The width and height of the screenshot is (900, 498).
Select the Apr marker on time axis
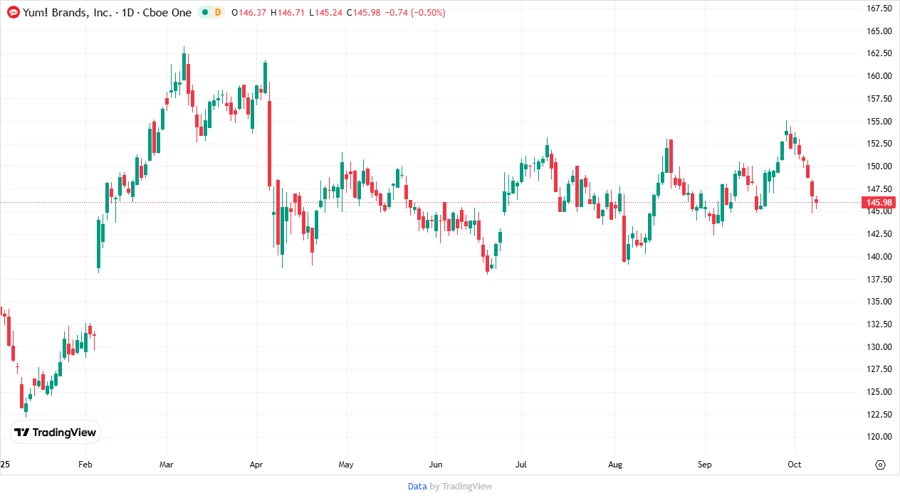point(257,465)
